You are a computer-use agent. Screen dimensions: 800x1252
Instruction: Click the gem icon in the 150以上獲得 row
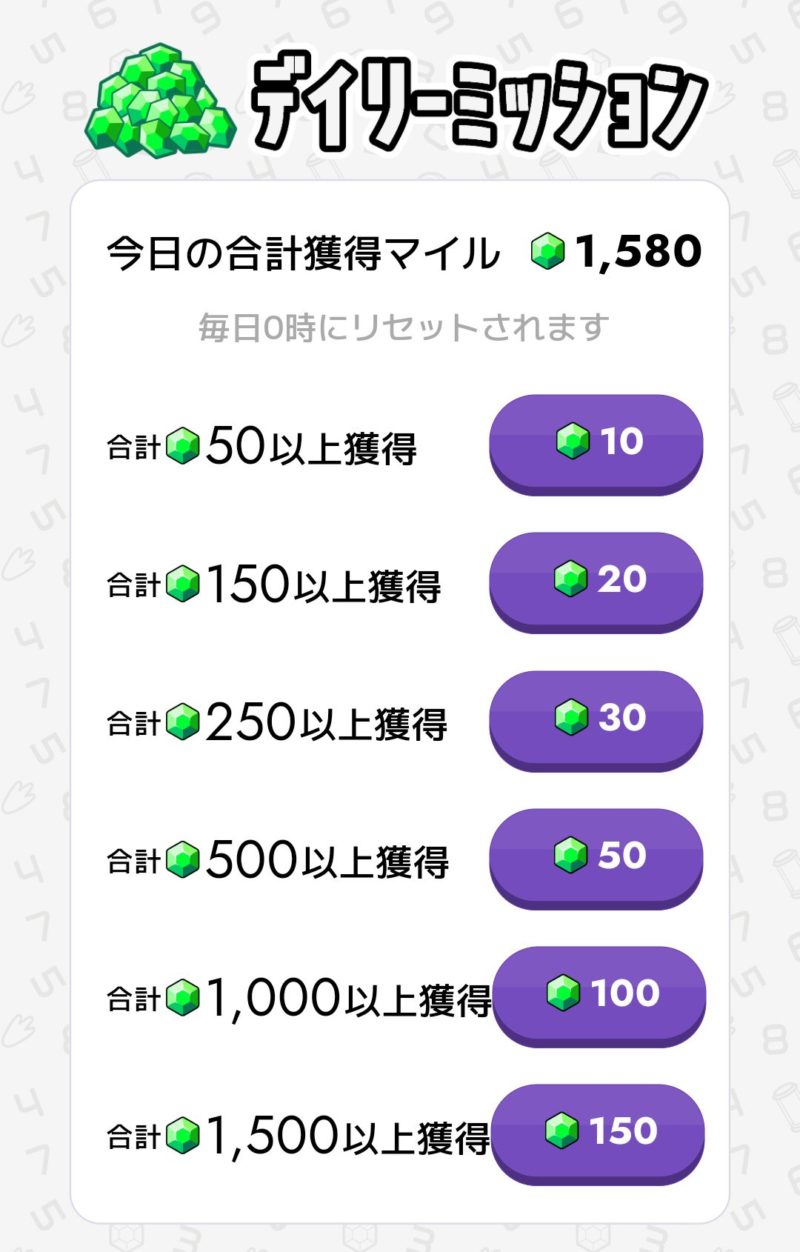tap(183, 584)
